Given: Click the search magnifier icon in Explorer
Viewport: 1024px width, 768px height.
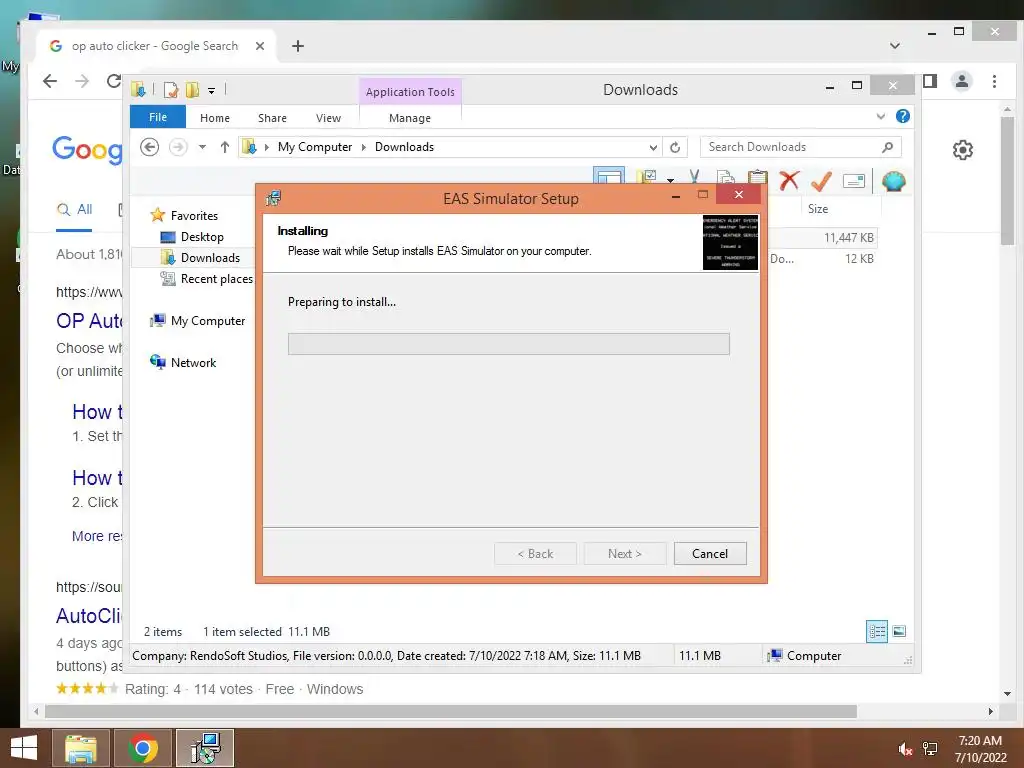Looking at the screenshot, I should tap(888, 147).
